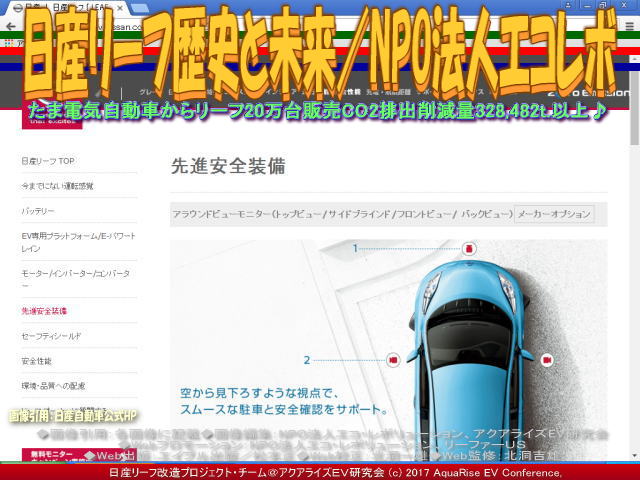Viewport: 640px width, 480px height.
Task: Click the right side camera marker beside the car
Action: click(x=547, y=360)
